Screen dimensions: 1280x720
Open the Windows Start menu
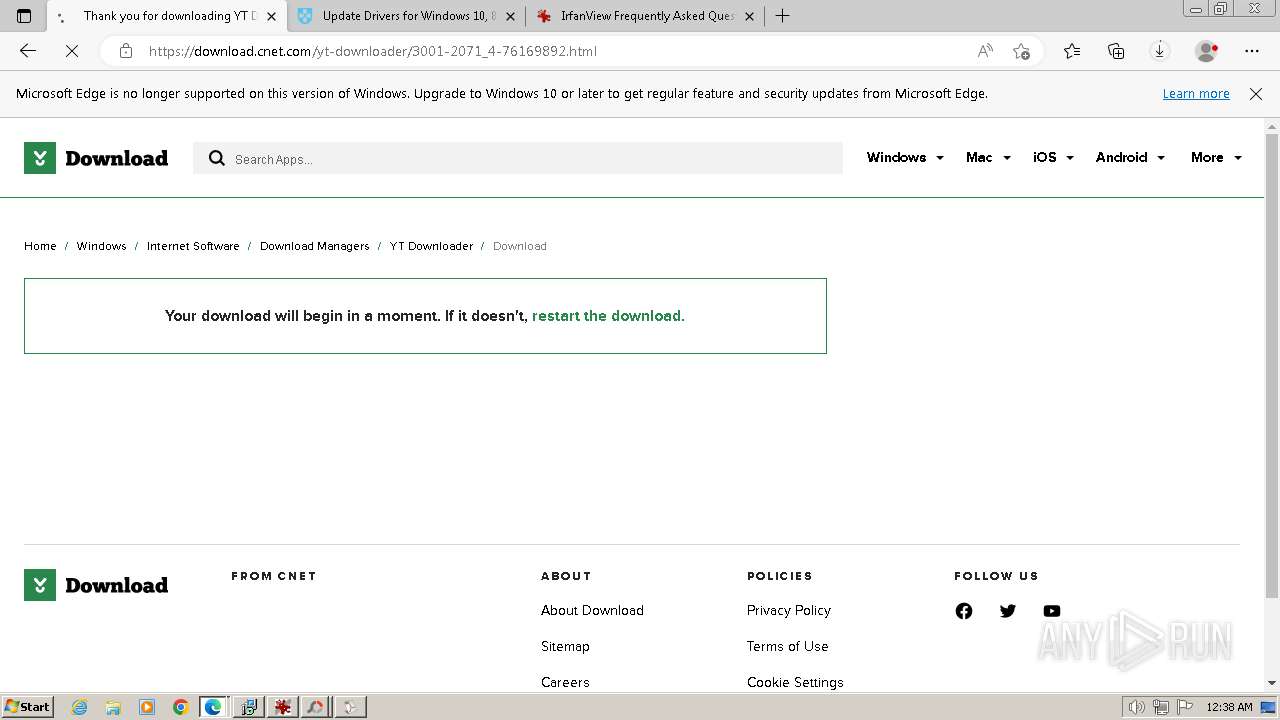coord(28,707)
